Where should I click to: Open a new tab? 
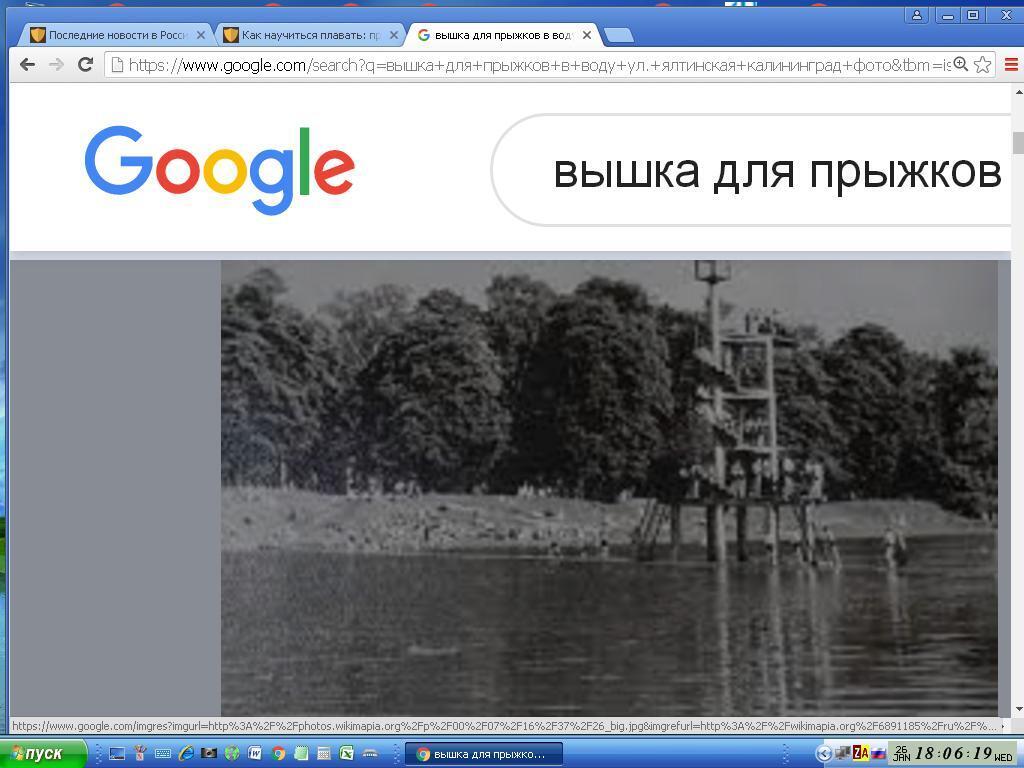click(x=619, y=35)
